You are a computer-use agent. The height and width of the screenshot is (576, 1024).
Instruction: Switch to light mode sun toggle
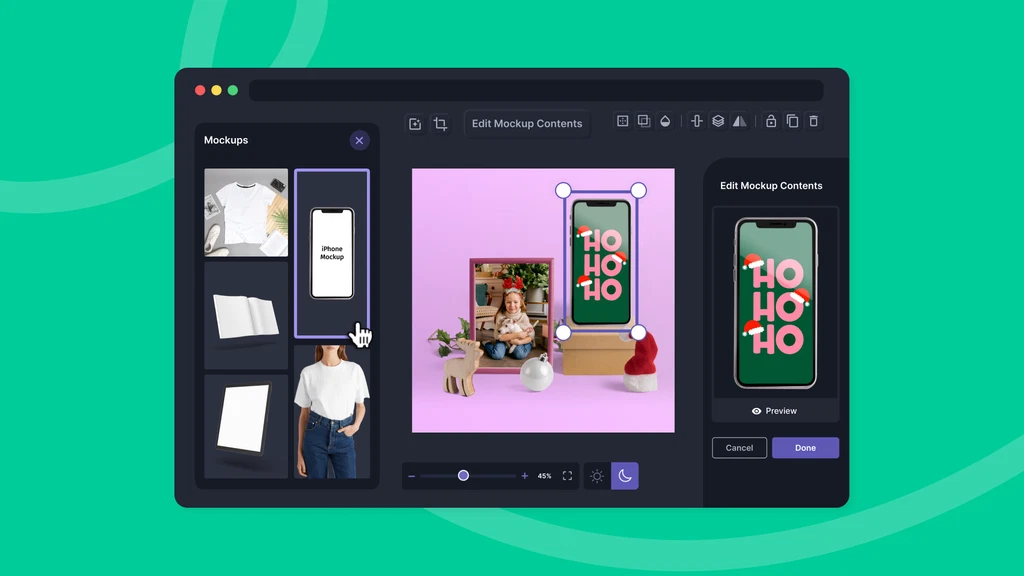pyautogui.click(x=597, y=476)
